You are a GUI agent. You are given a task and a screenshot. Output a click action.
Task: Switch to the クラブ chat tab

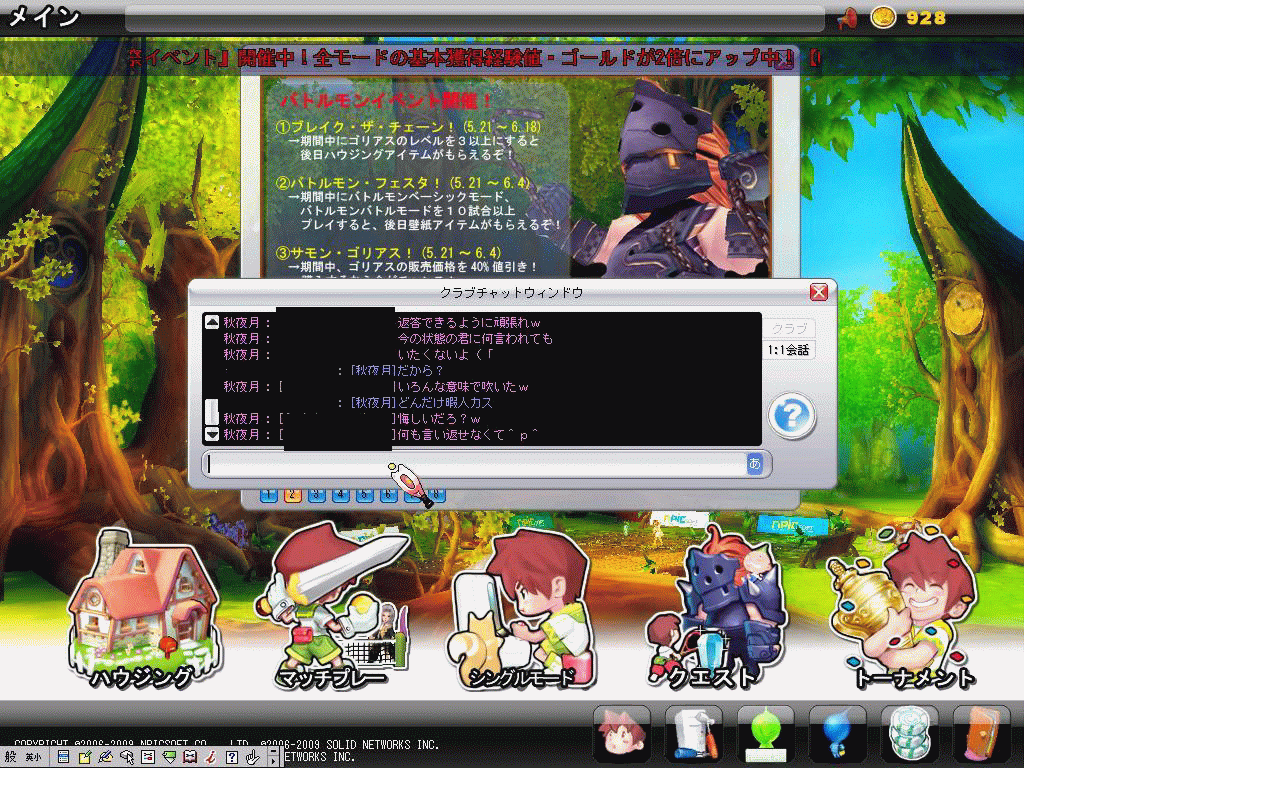coord(789,328)
